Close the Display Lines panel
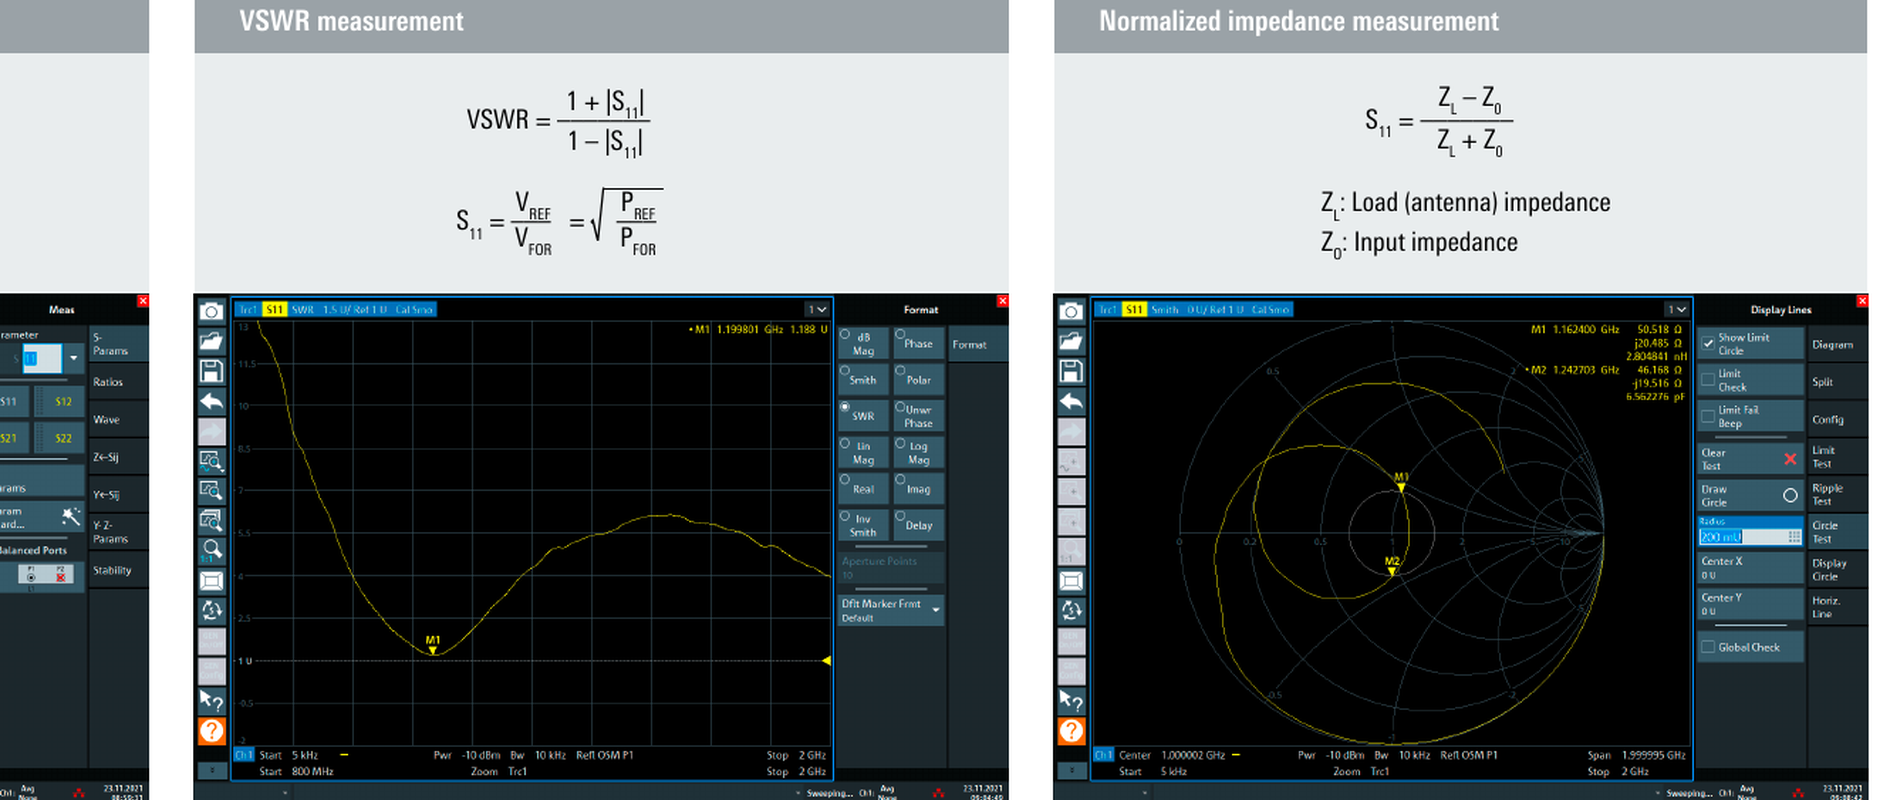 coord(1862,301)
